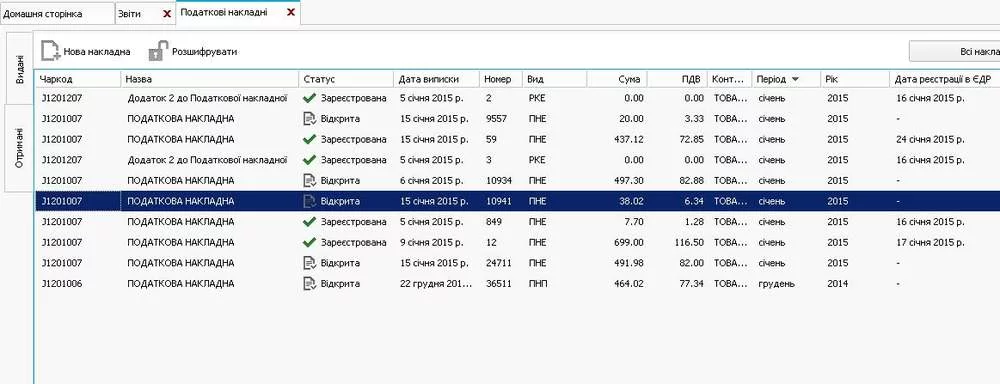Click open-status icon on invoice 36511
The width and height of the screenshot is (1000, 384).
click(309, 283)
